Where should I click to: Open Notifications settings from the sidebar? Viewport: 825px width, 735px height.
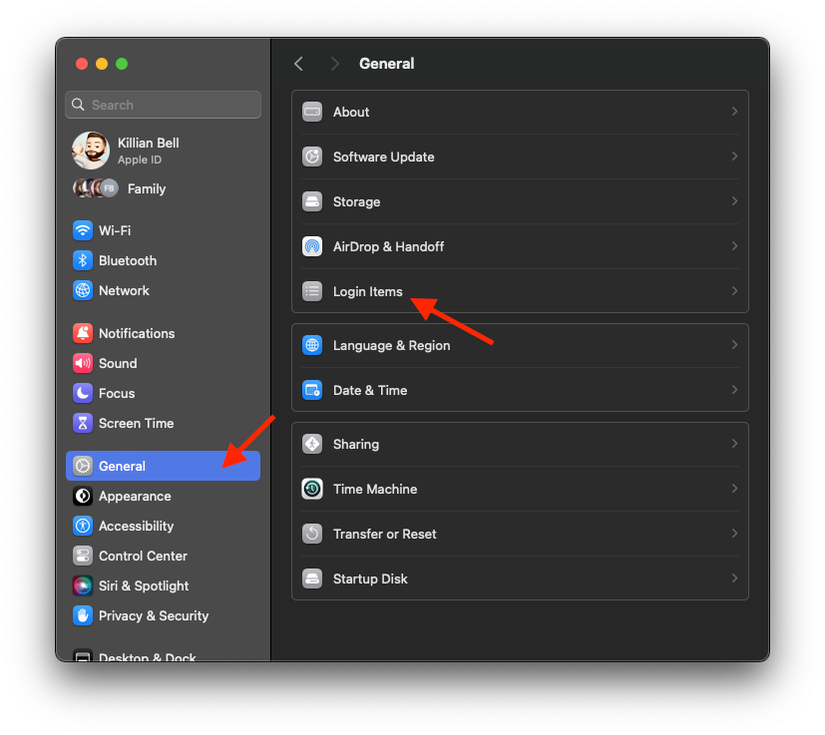point(82,332)
